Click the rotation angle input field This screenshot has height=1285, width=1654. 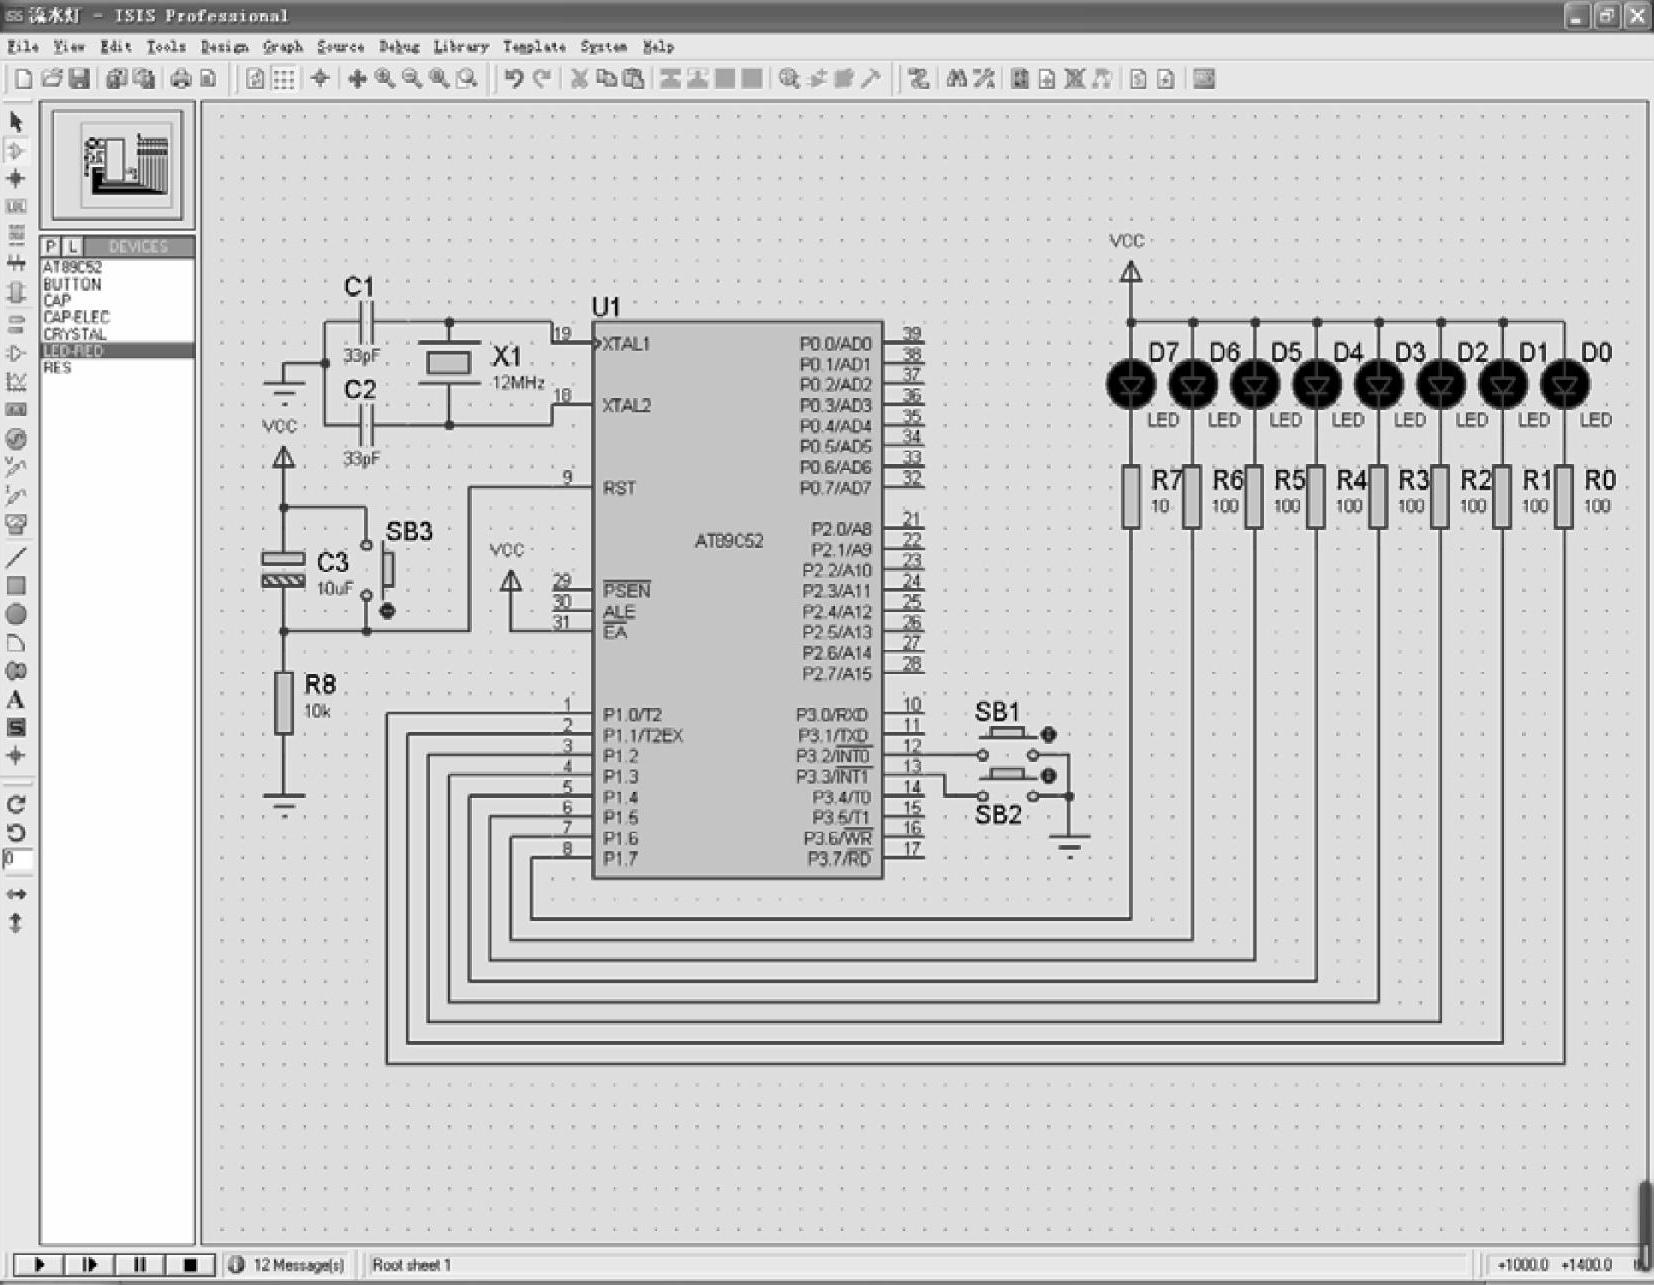(x=18, y=860)
